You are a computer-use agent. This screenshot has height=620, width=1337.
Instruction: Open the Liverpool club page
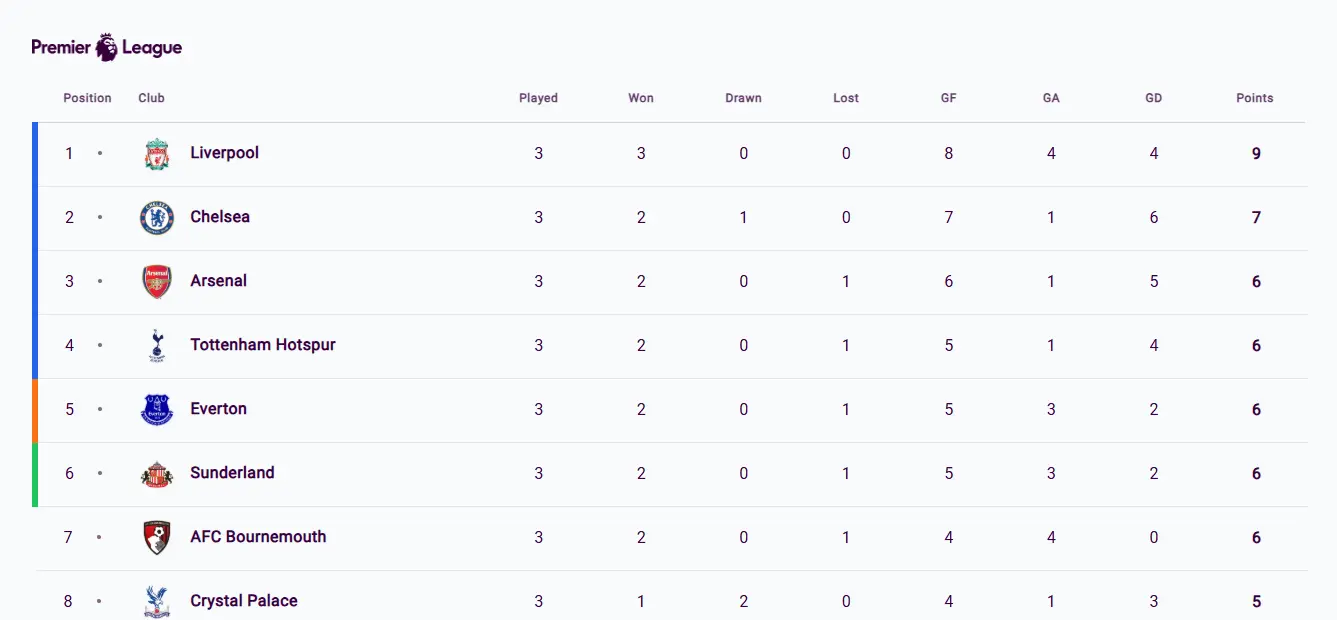pos(224,153)
